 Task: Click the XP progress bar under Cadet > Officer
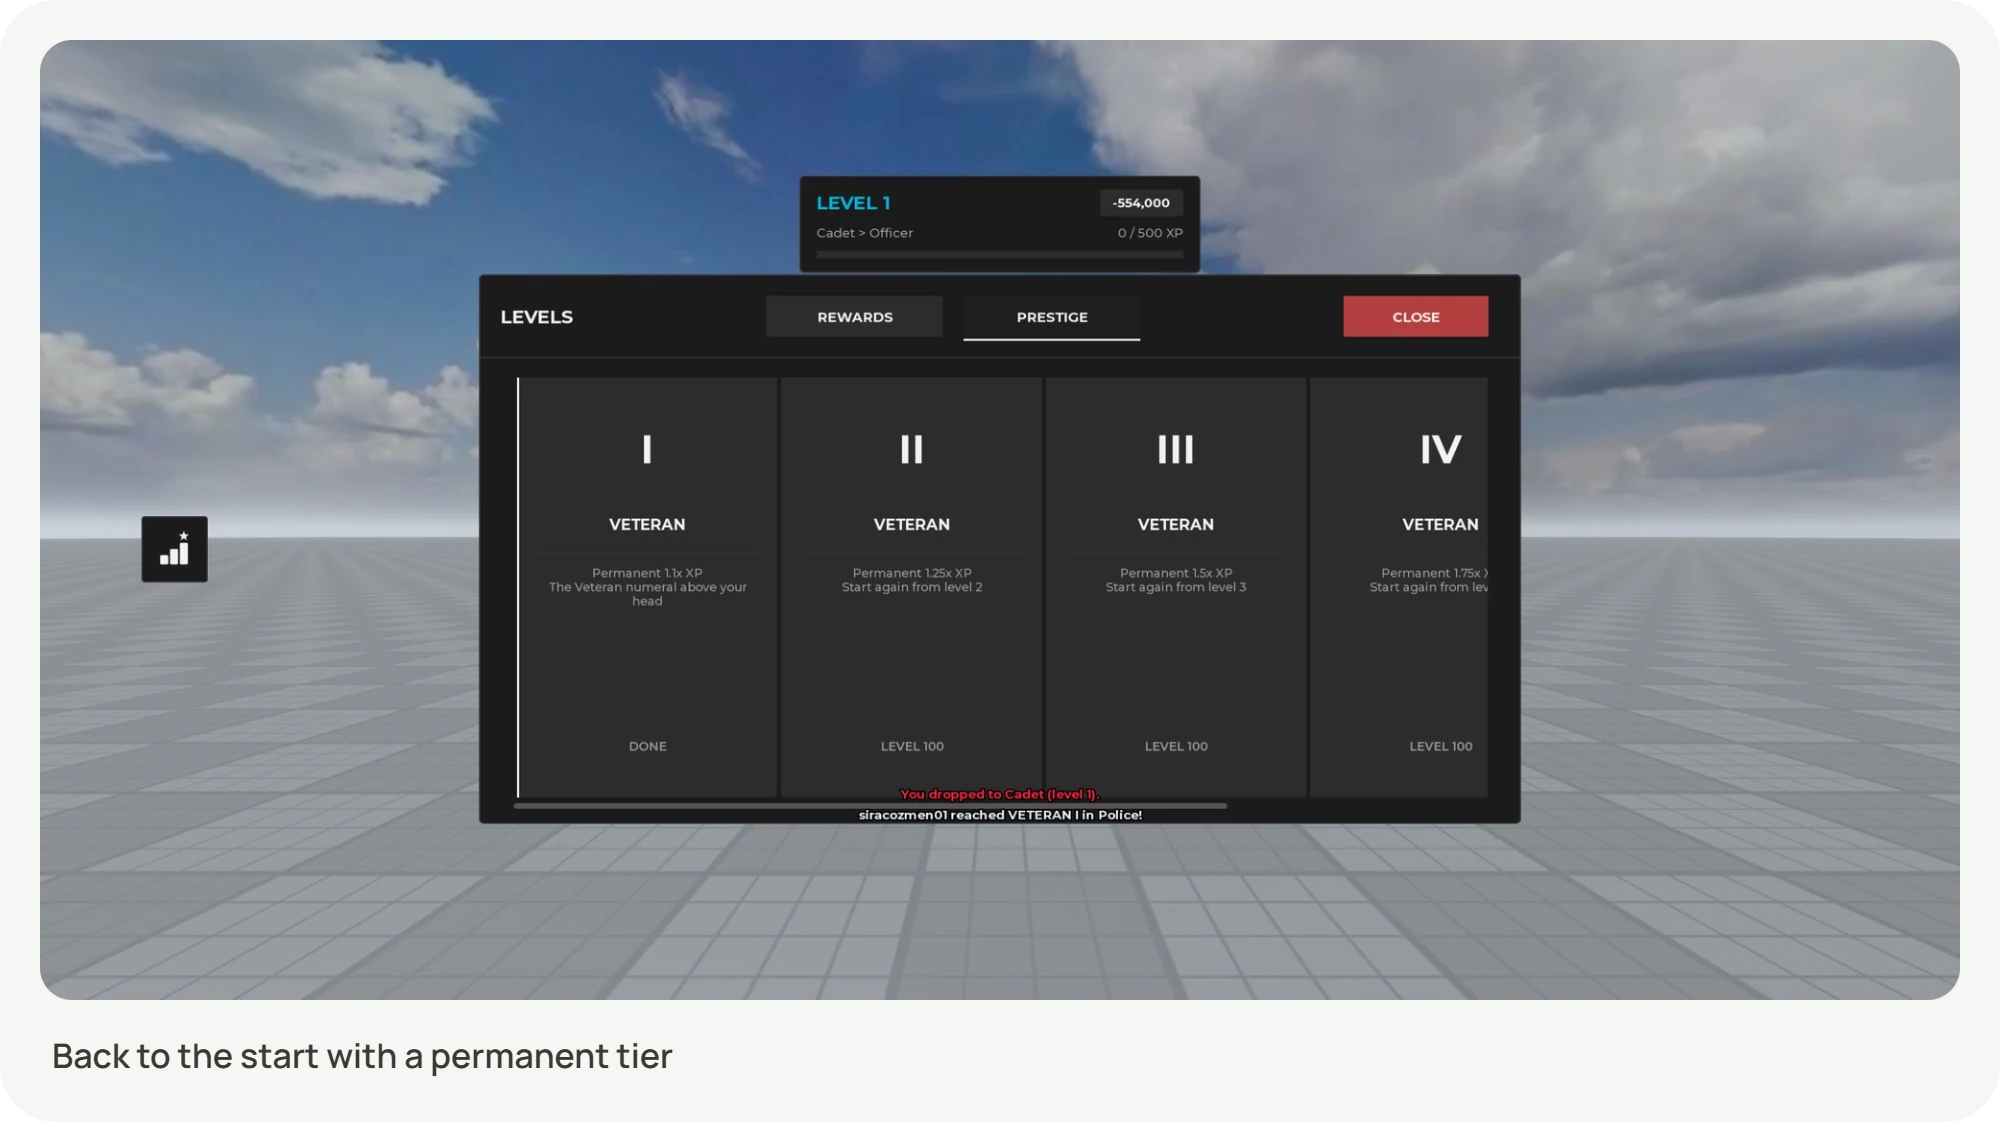(999, 255)
